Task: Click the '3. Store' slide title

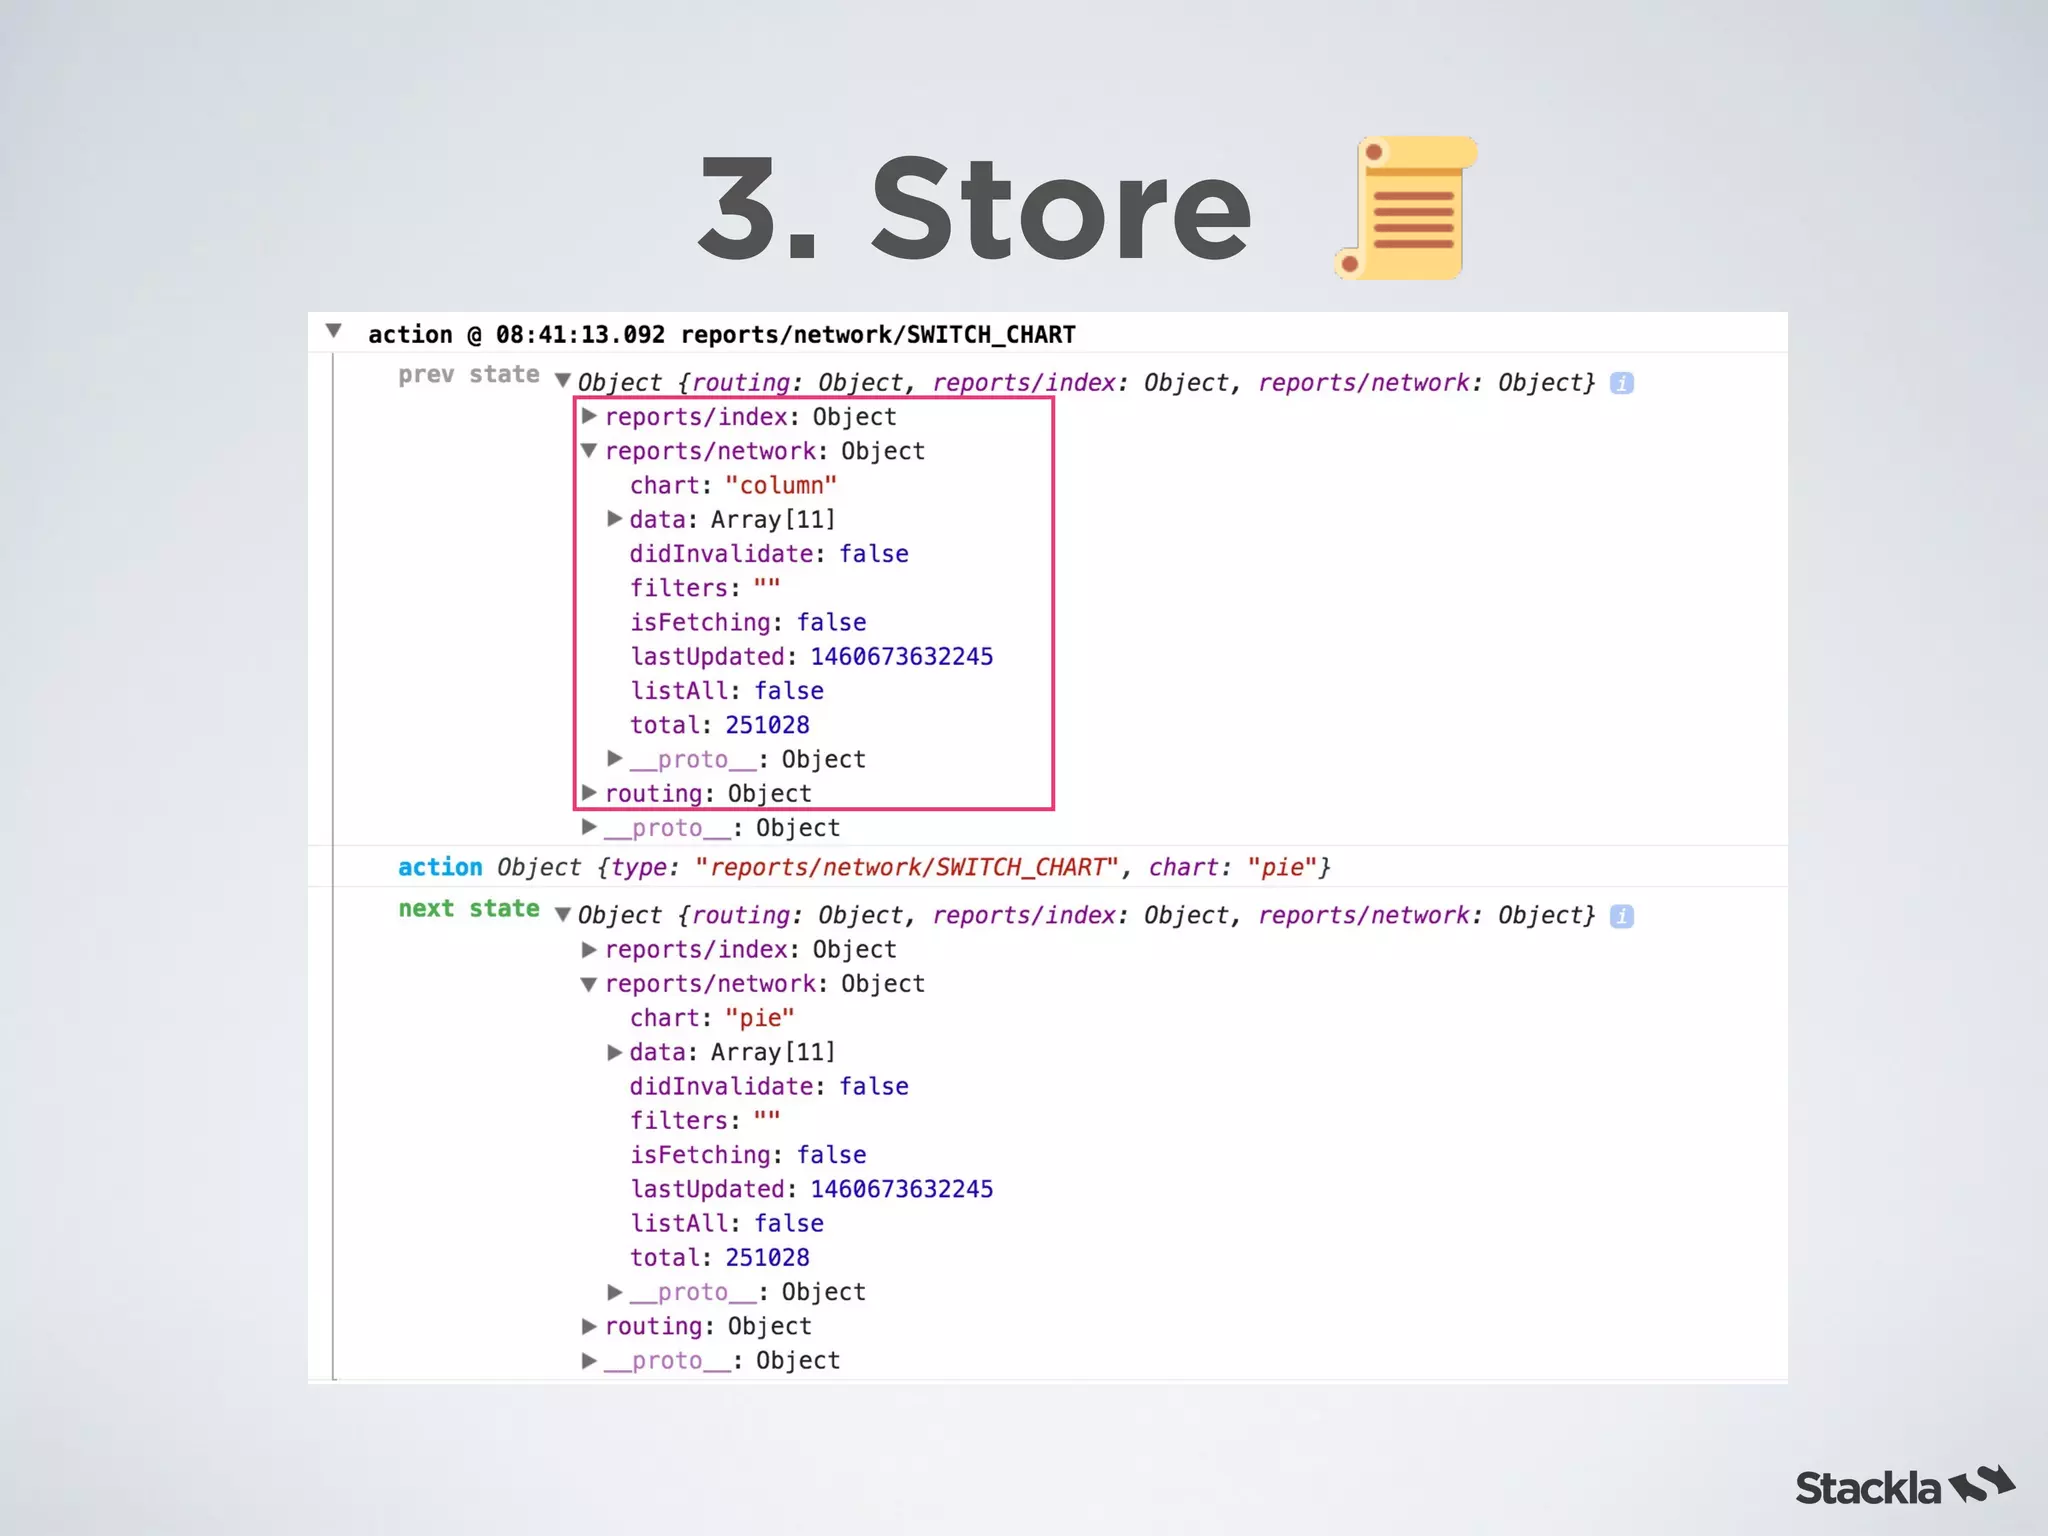Action: [x=974, y=209]
